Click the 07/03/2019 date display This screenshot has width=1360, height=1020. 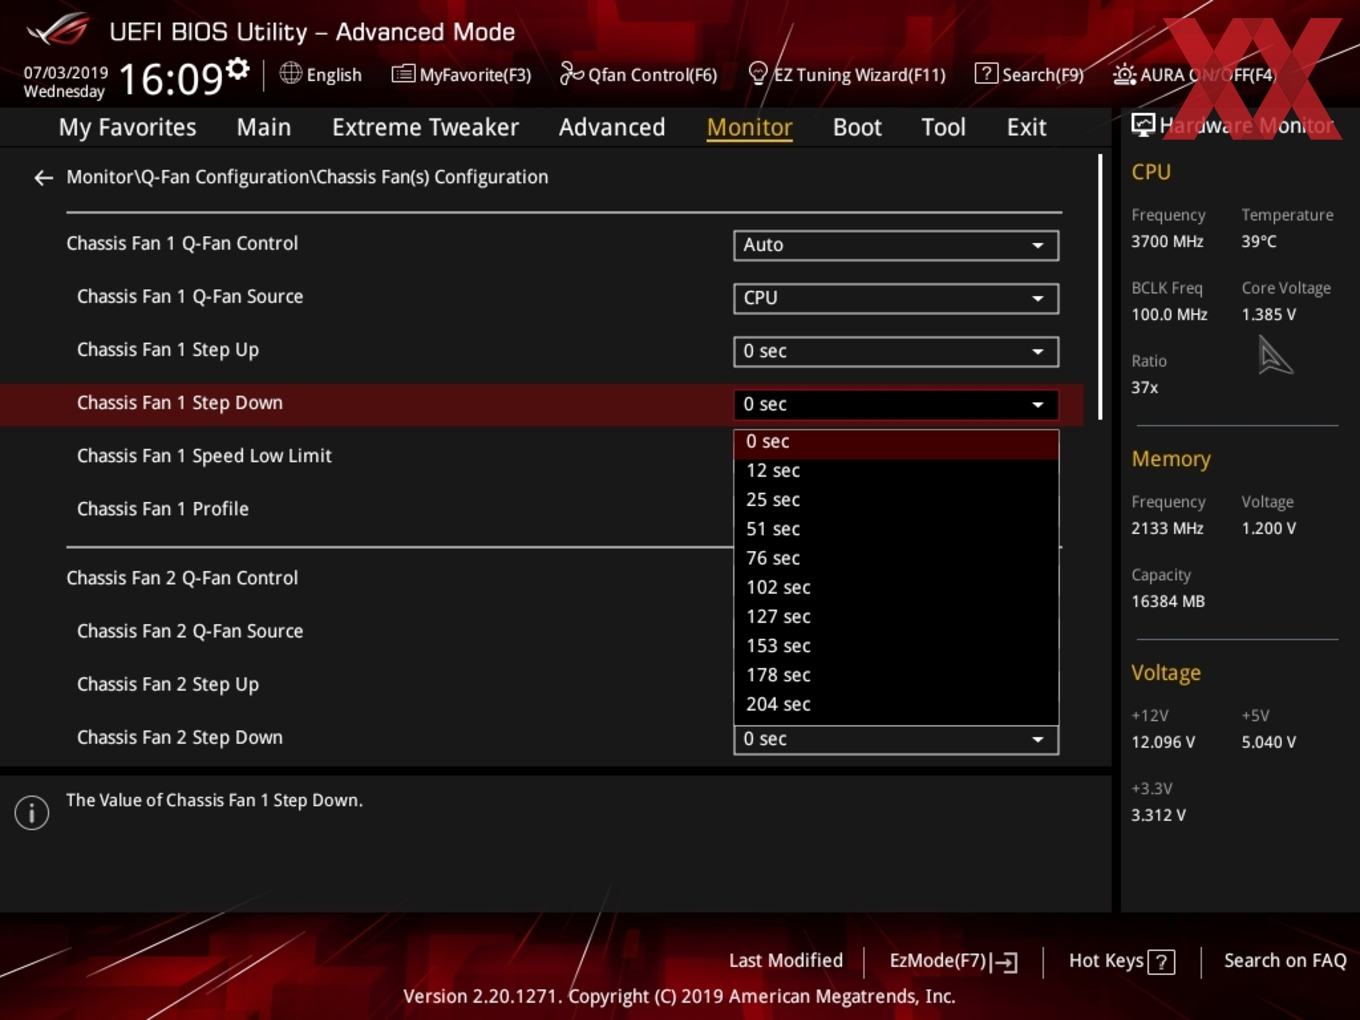65,72
